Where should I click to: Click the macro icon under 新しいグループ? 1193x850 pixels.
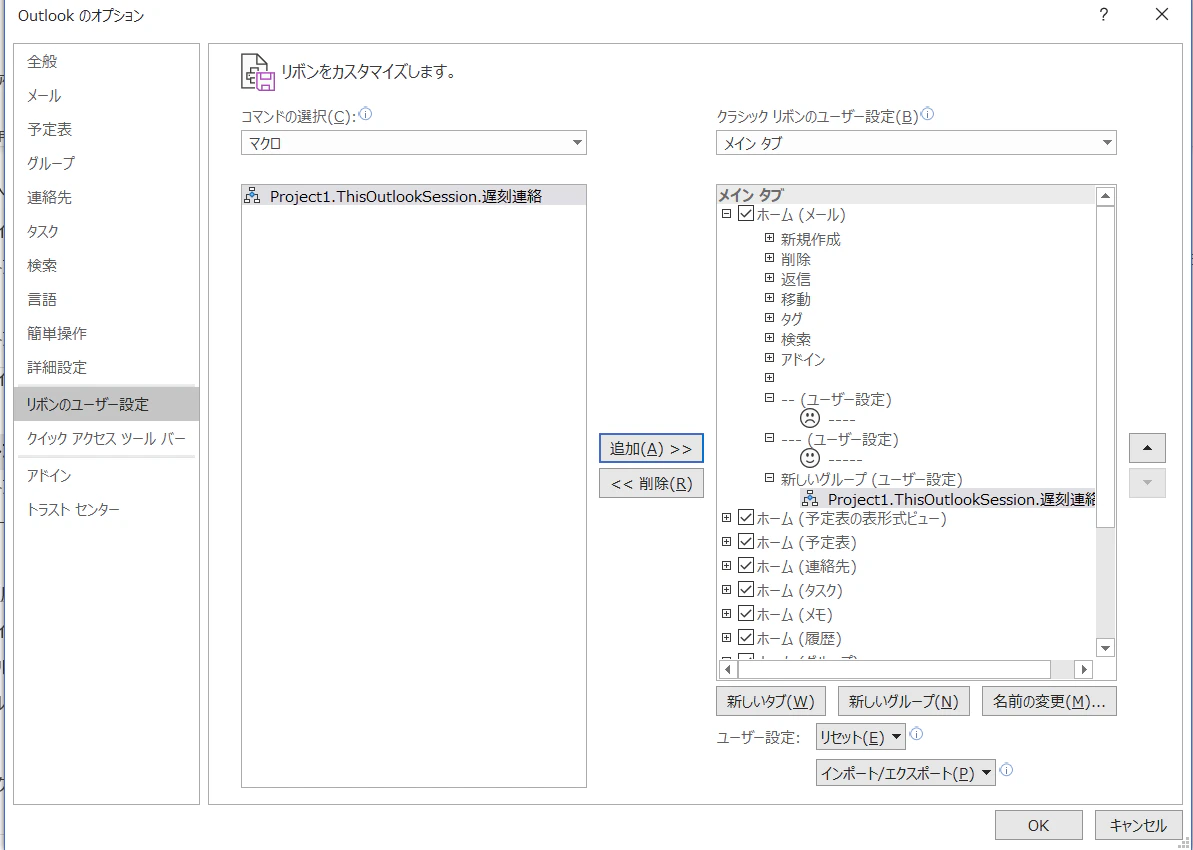point(810,499)
